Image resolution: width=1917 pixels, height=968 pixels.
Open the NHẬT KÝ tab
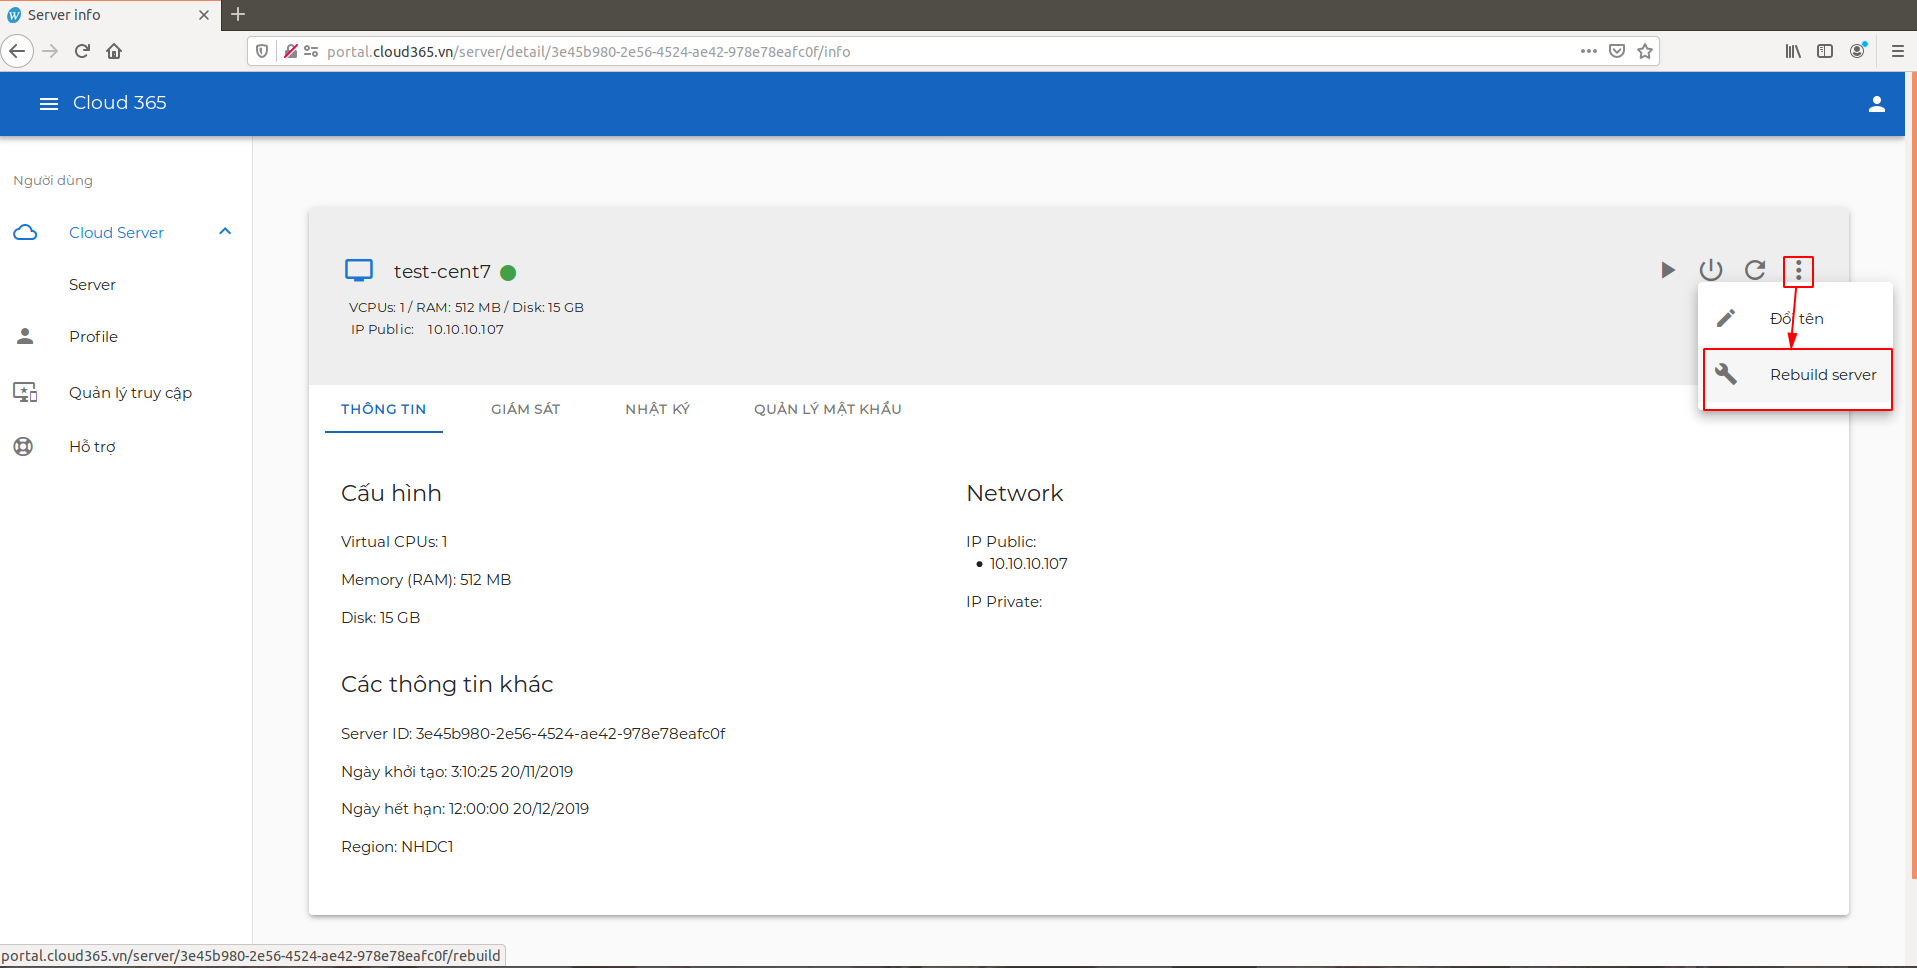click(658, 409)
